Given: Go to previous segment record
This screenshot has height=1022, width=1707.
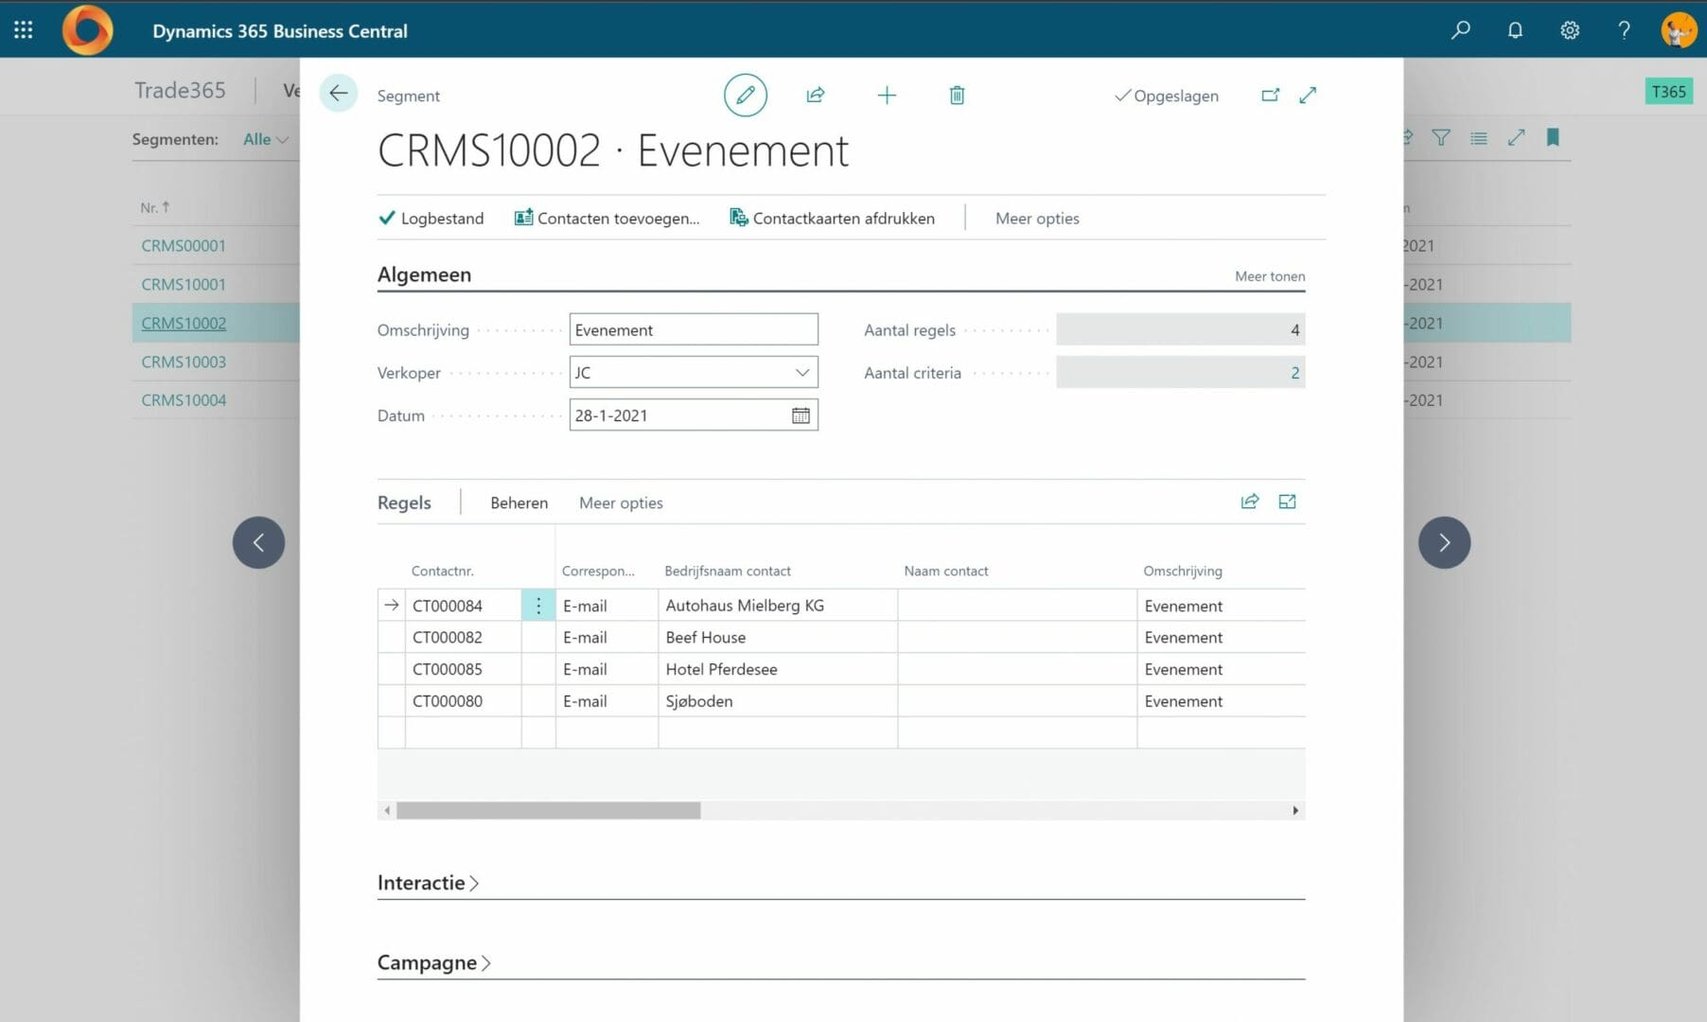Looking at the screenshot, I should coord(259,542).
